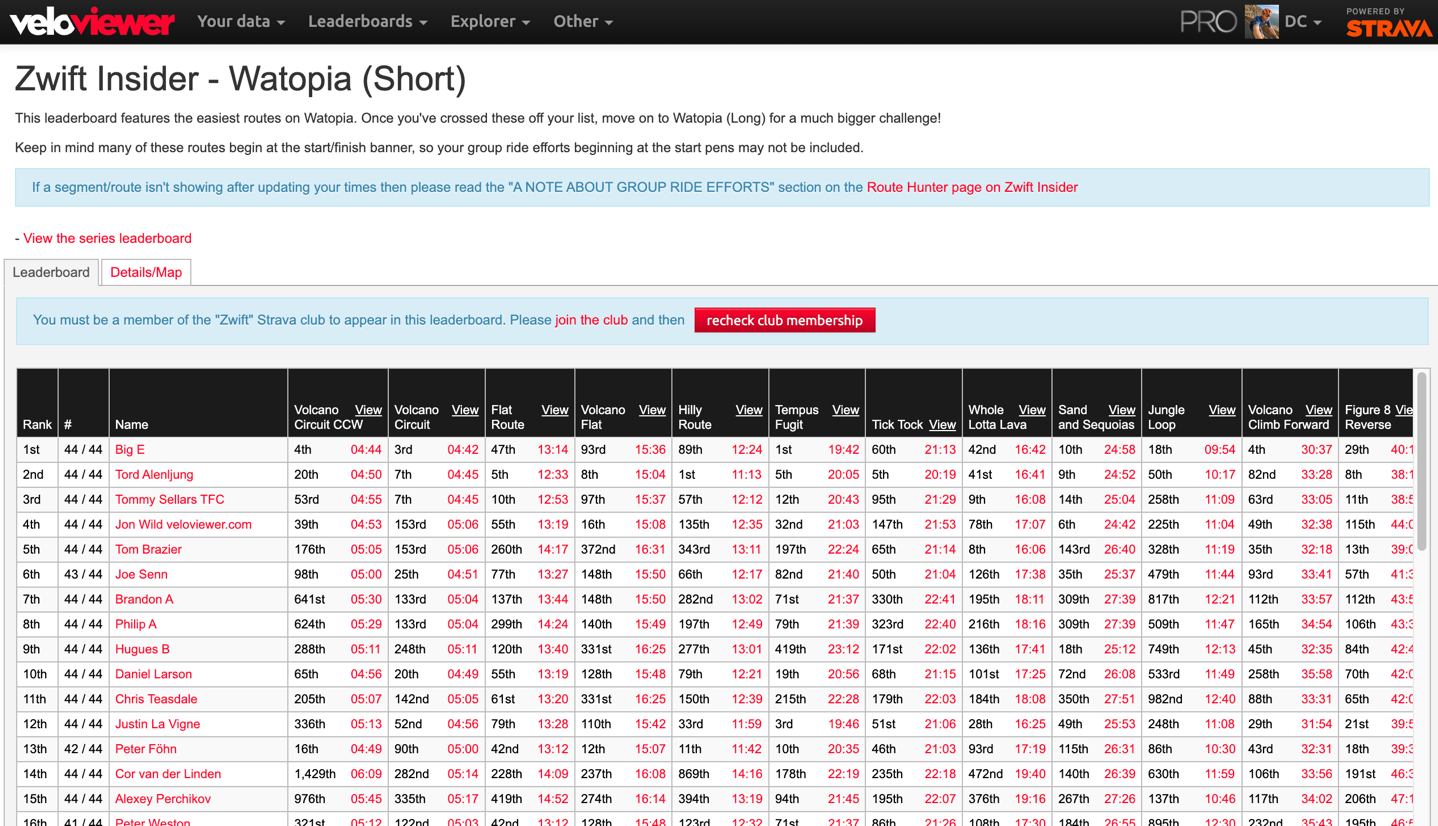This screenshot has width=1438, height=826.
Task: Click the leaderboard vertical scrollbar
Action: click(x=1421, y=460)
